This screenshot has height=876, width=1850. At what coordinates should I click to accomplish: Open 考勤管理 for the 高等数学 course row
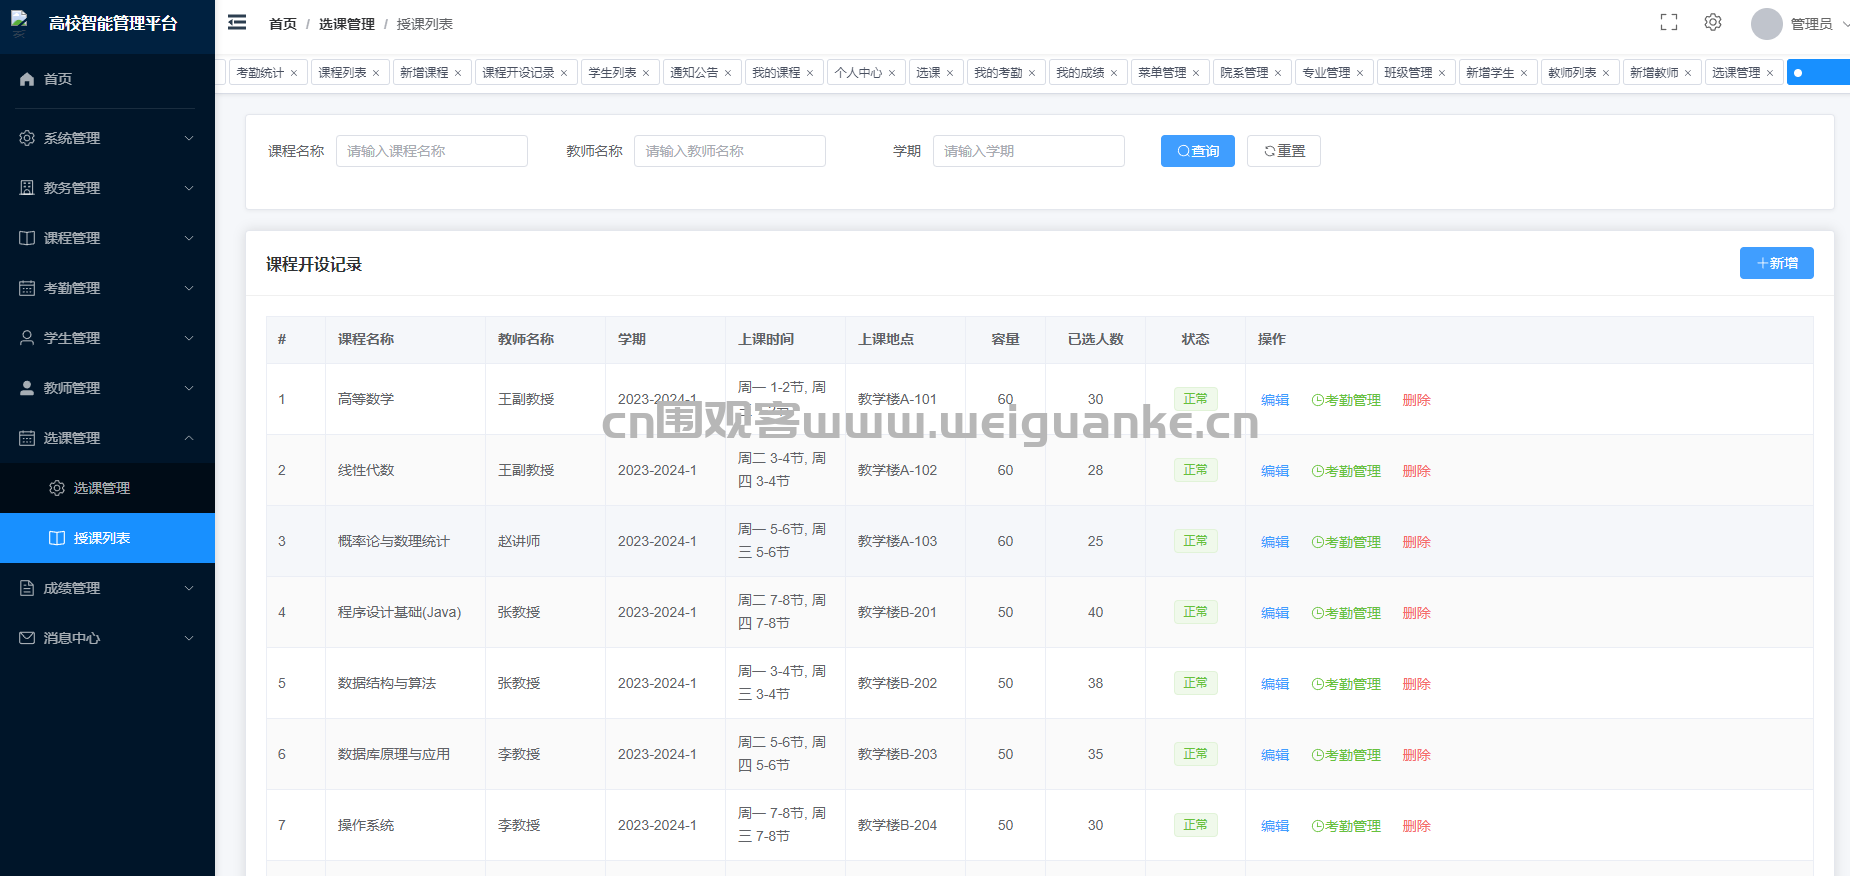point(1346,400)
